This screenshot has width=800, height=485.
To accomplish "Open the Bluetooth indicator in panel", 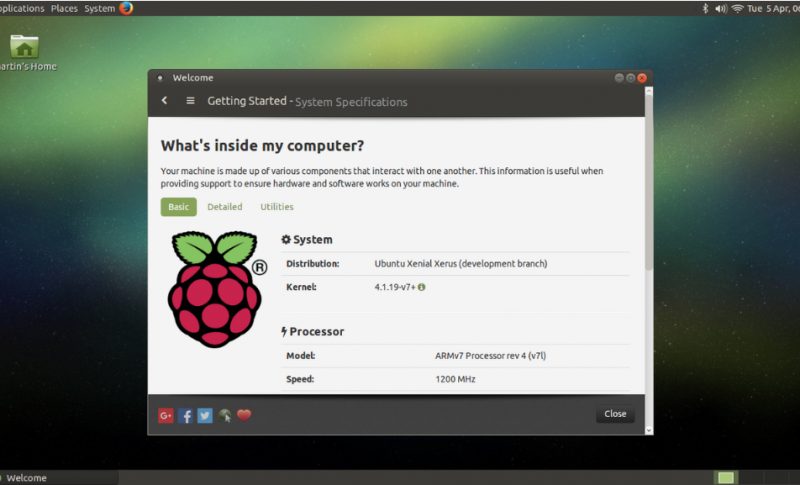I will click(706, 8).
